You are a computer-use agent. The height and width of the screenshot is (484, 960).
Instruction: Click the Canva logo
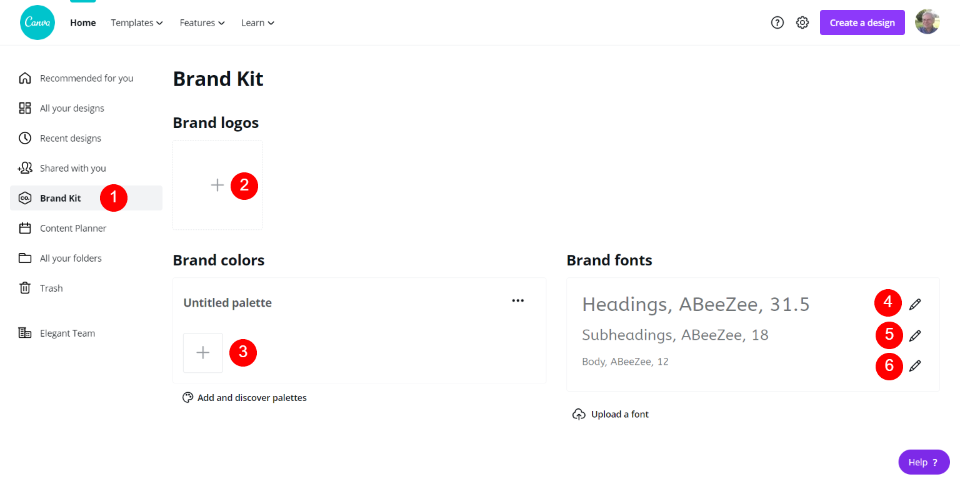click(x=37, y=22)
